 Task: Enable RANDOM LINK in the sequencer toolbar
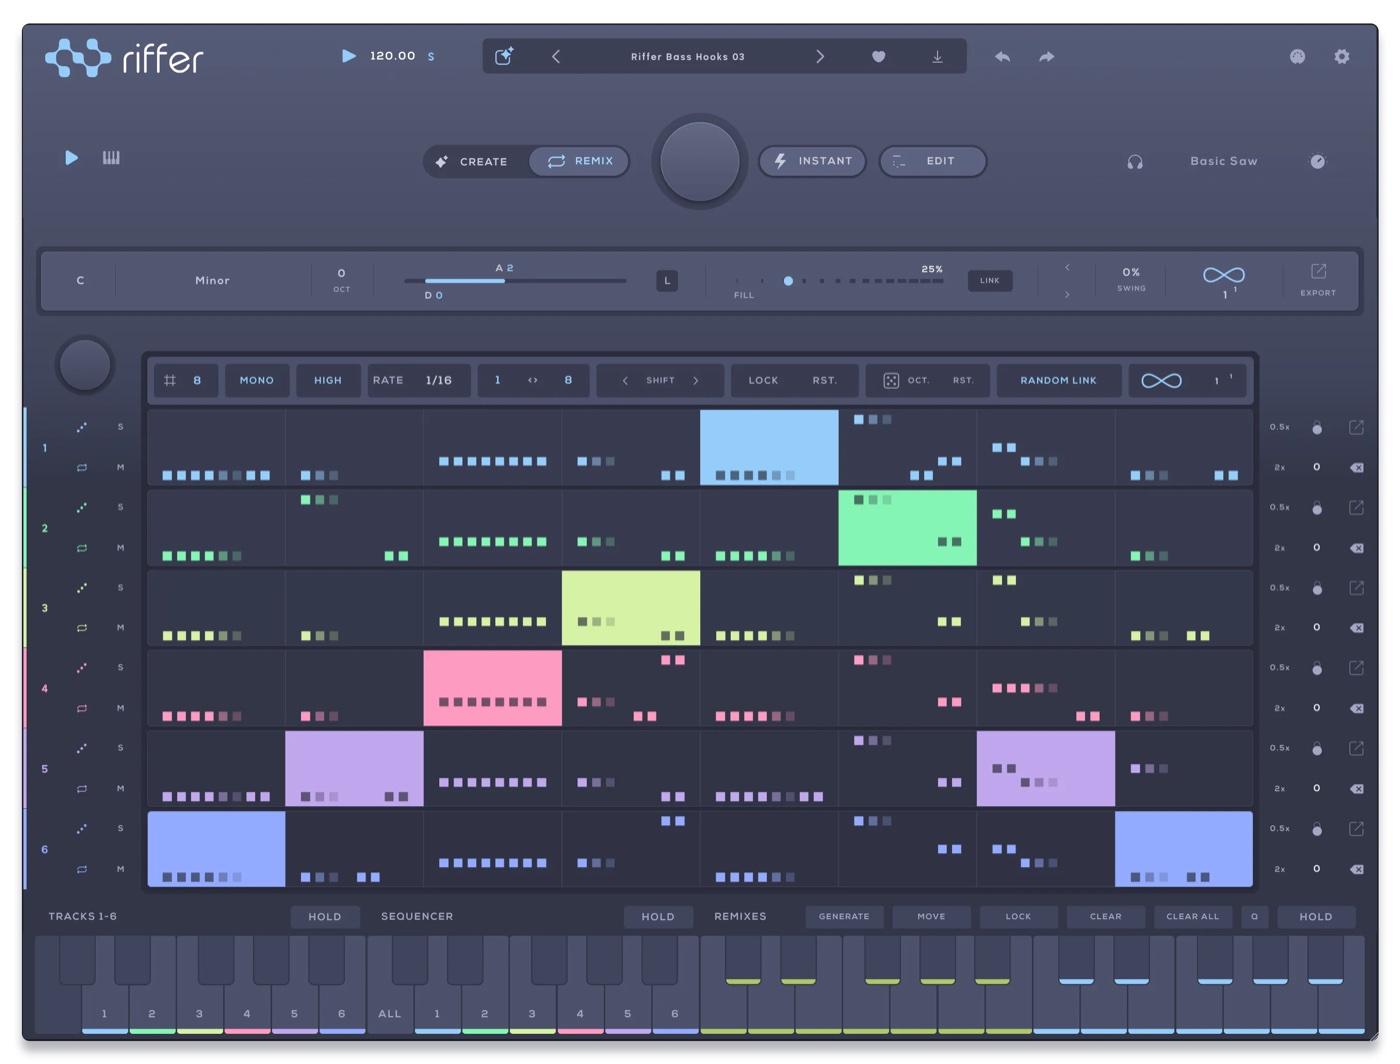coord(1058,381)
